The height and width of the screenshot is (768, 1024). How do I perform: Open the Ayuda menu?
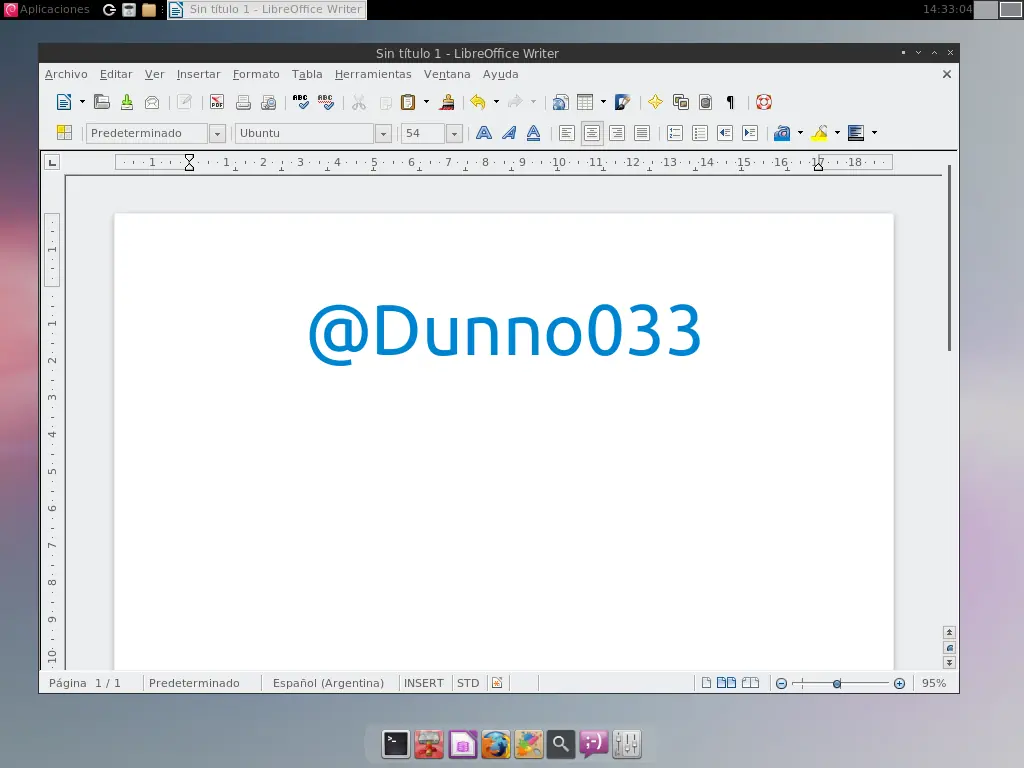[500, 74]
